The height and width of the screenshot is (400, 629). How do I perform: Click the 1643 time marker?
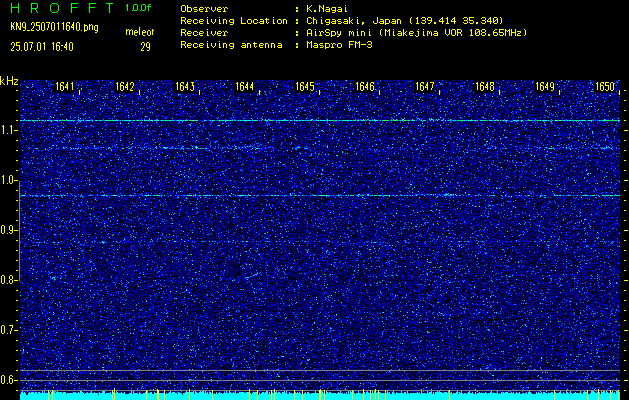(185, 87)
